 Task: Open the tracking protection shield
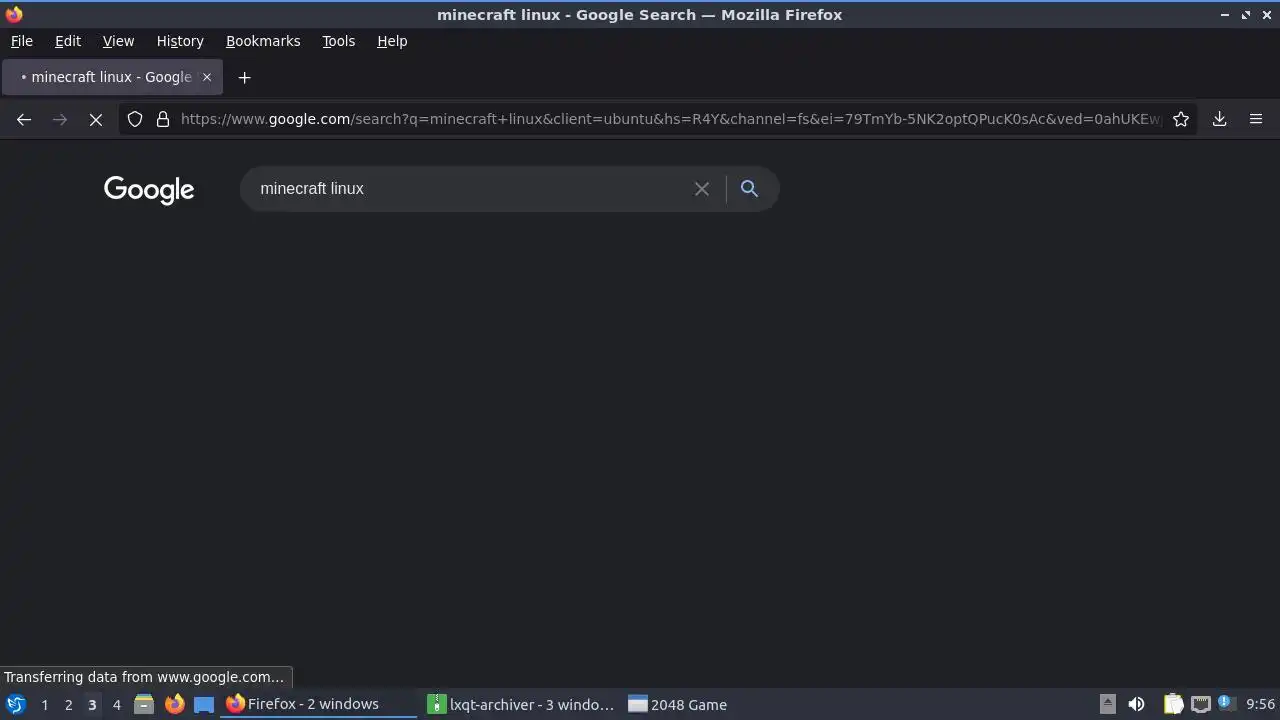(135, 119)
